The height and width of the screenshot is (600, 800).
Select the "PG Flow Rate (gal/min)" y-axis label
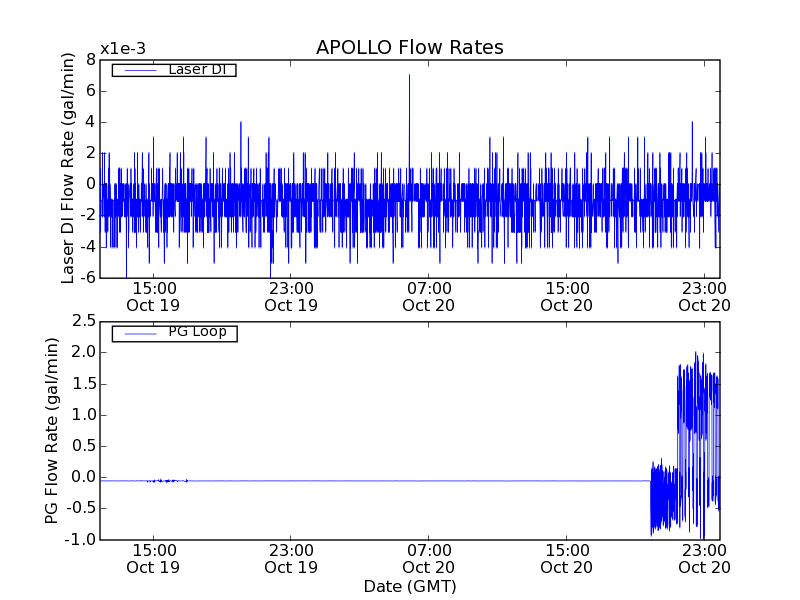click(x=51, y=430)
